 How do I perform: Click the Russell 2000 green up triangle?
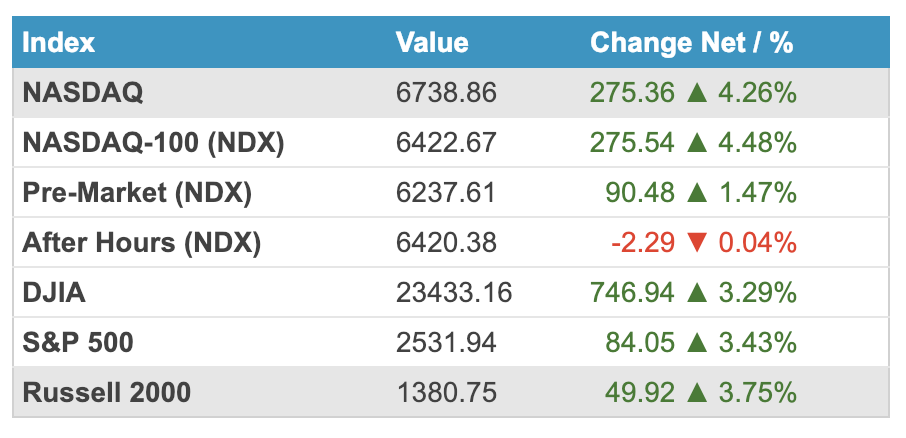(x=695, y=394)
